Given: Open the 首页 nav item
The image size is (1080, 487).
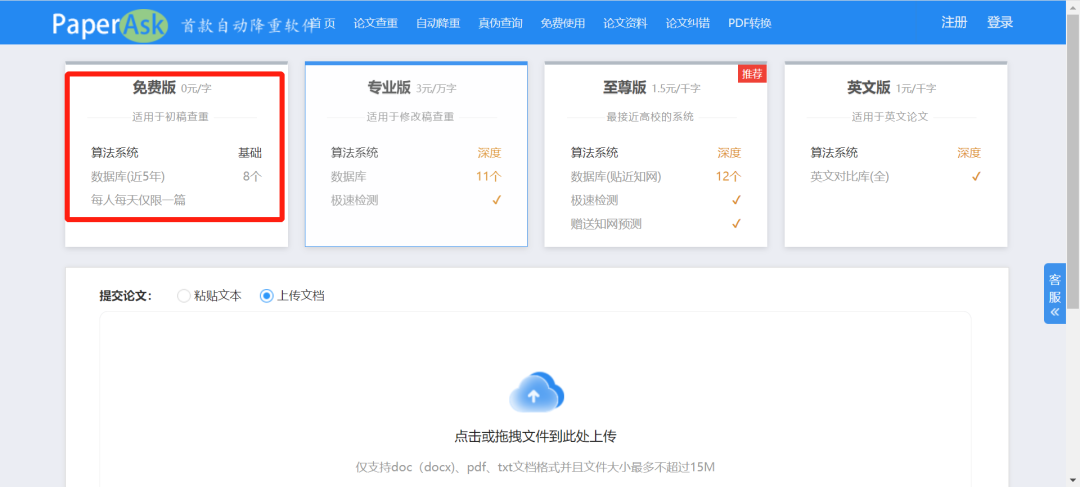Looking at the screenshot, I should click(x=322, y=23).
